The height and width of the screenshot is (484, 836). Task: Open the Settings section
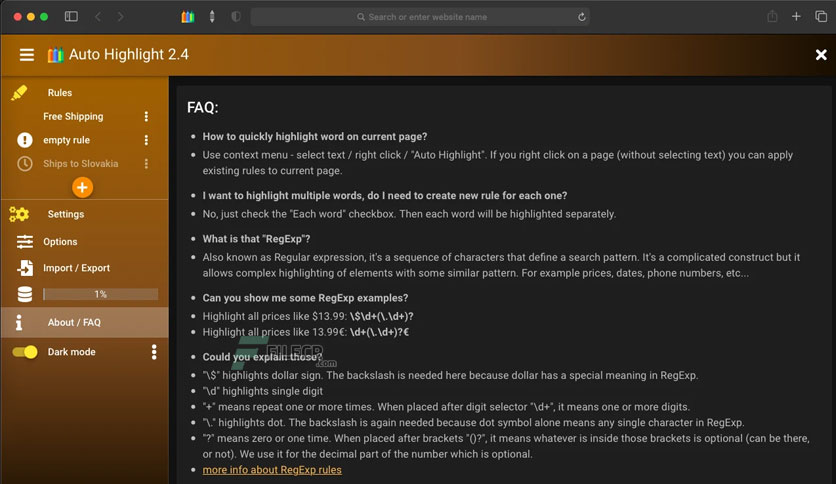[x=66, y=214]
